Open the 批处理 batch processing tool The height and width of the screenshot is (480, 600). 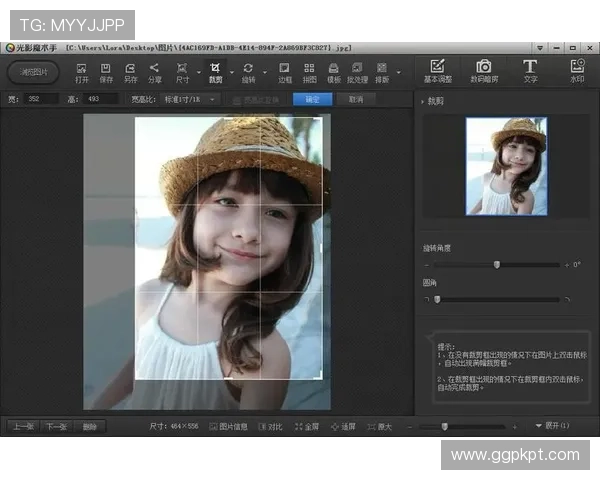(357, 73)
